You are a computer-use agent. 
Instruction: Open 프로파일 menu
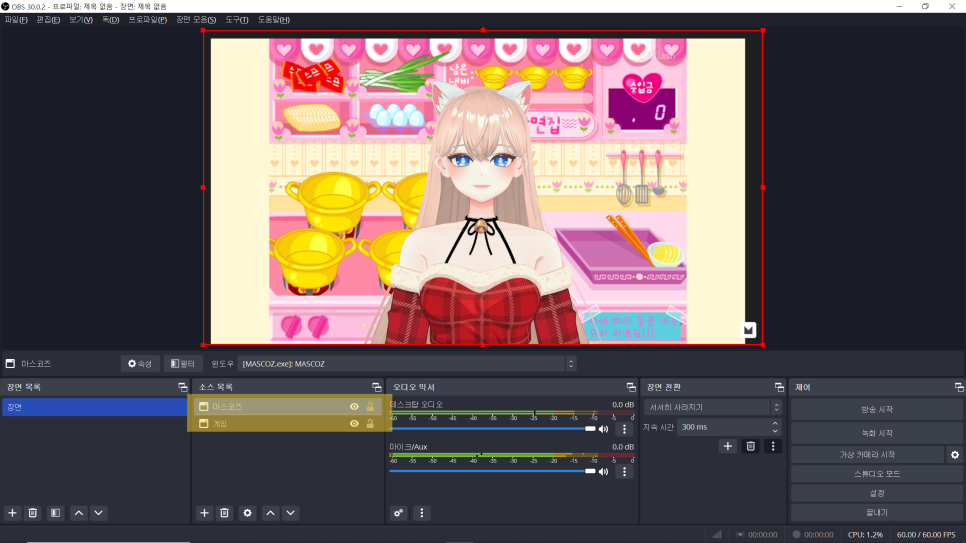(148, 20)
